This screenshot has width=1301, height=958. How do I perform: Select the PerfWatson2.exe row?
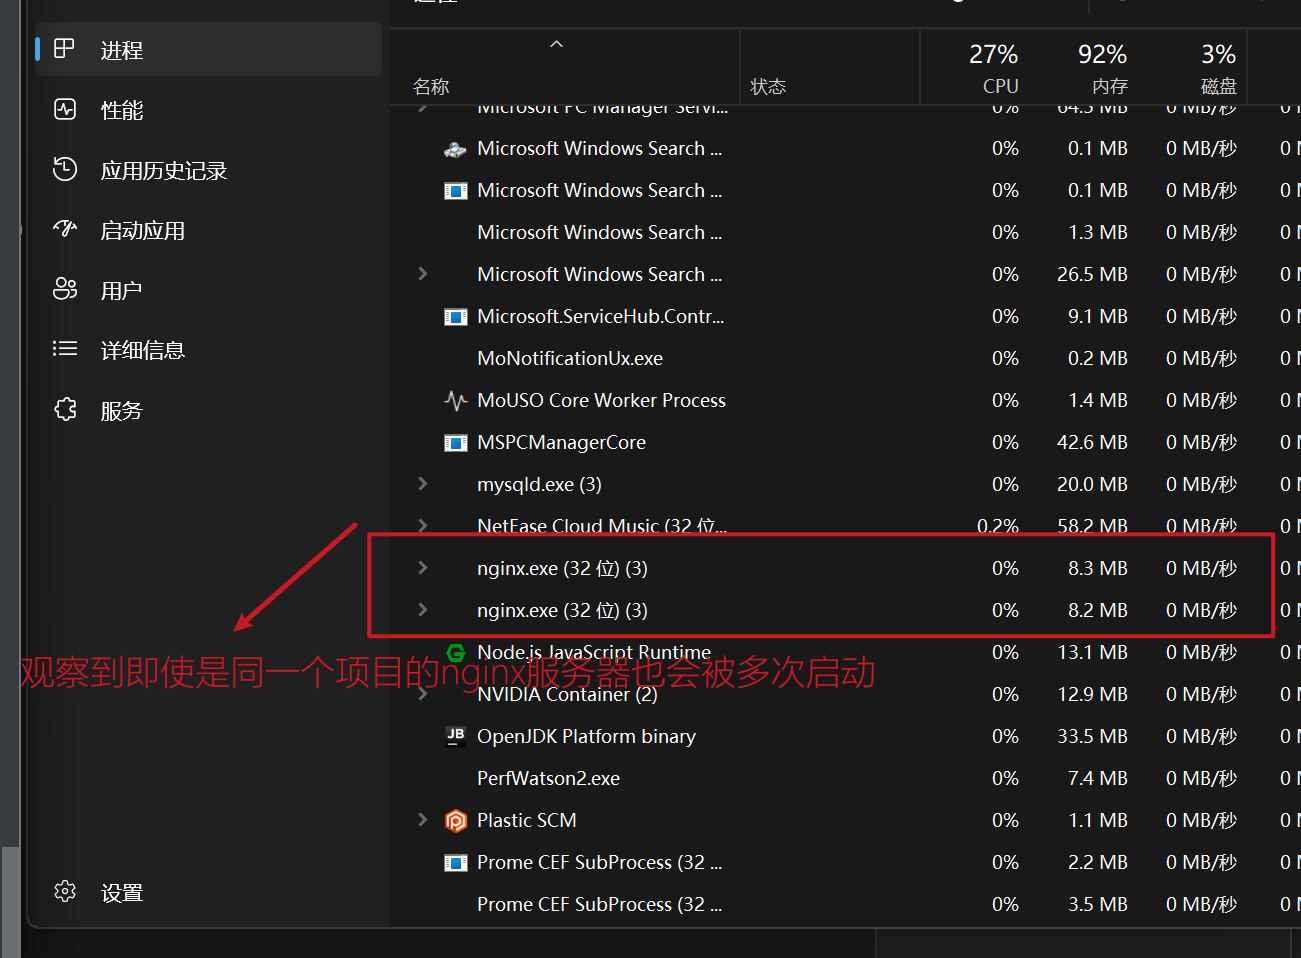845,778
